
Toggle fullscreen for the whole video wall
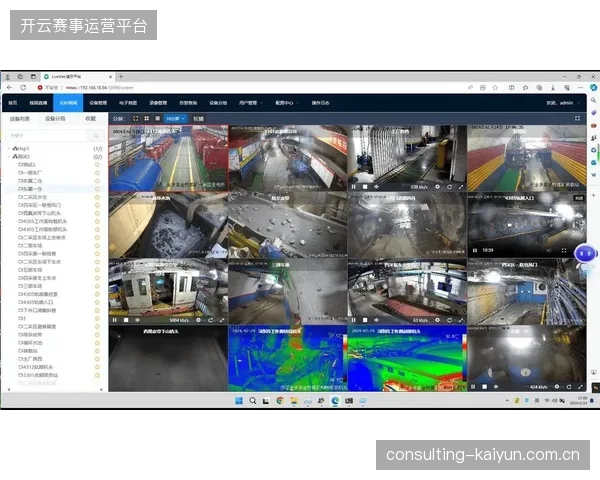click(577, 119)
